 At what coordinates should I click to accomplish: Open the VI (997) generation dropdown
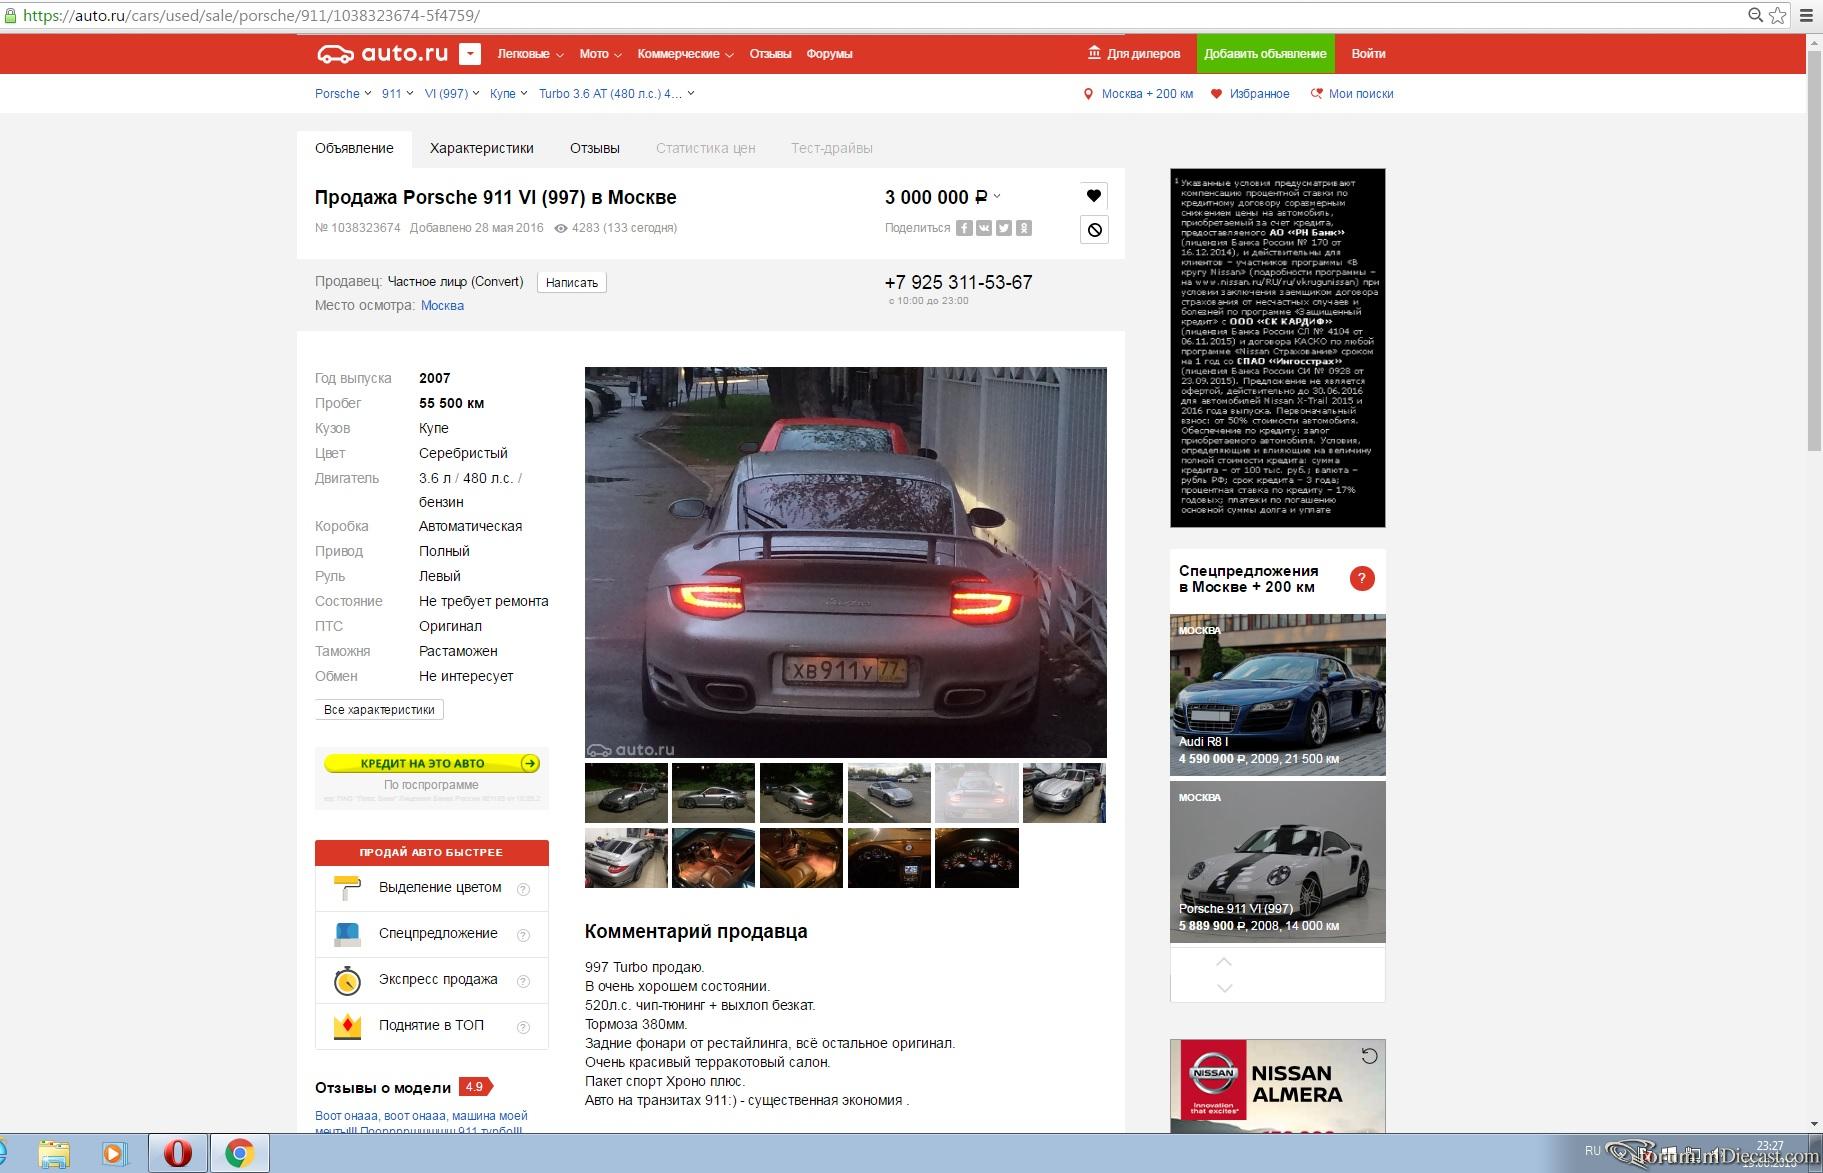pos(452,94)
